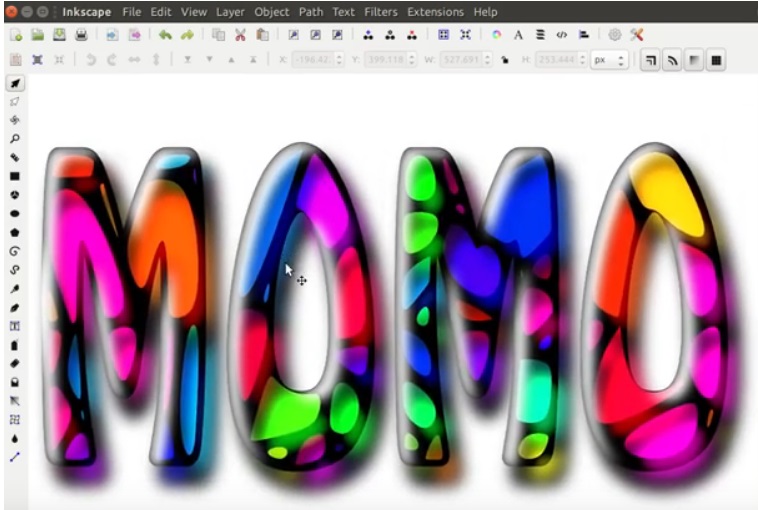Click the W width input field
Screen dimensions: 758x510
pyautogui.click(x=462, y=60)
